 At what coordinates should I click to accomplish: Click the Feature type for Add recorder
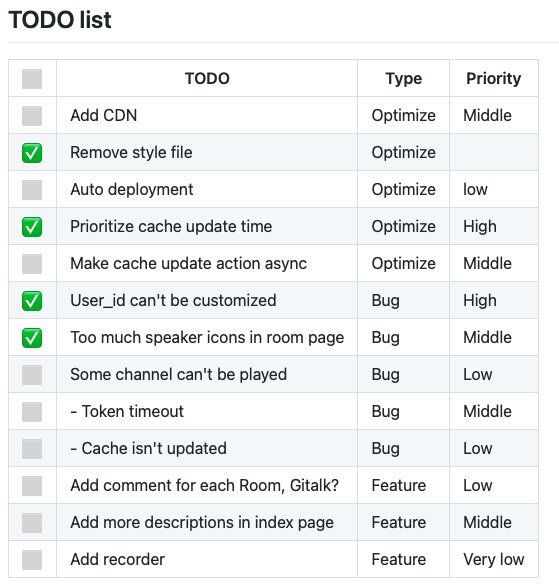[399, 560]
